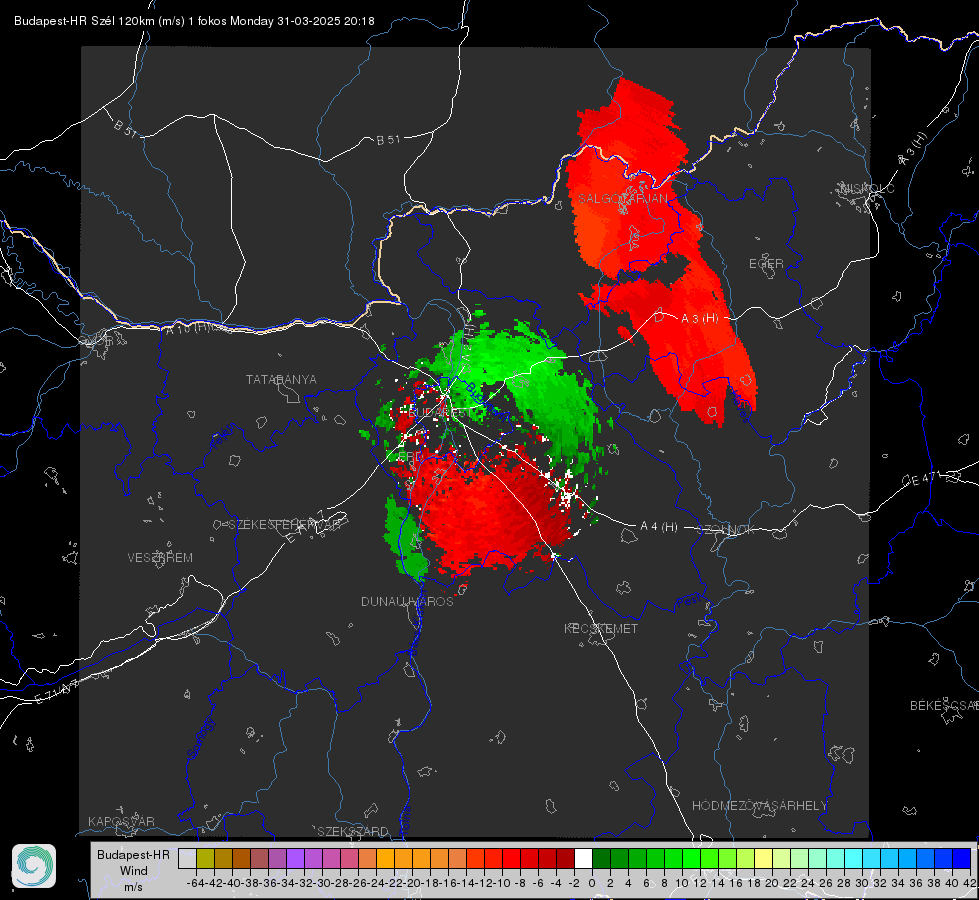Pick the yellow swatch between 18 and 20
This screenshot has width=979, height=900.
tap(764, 859)
